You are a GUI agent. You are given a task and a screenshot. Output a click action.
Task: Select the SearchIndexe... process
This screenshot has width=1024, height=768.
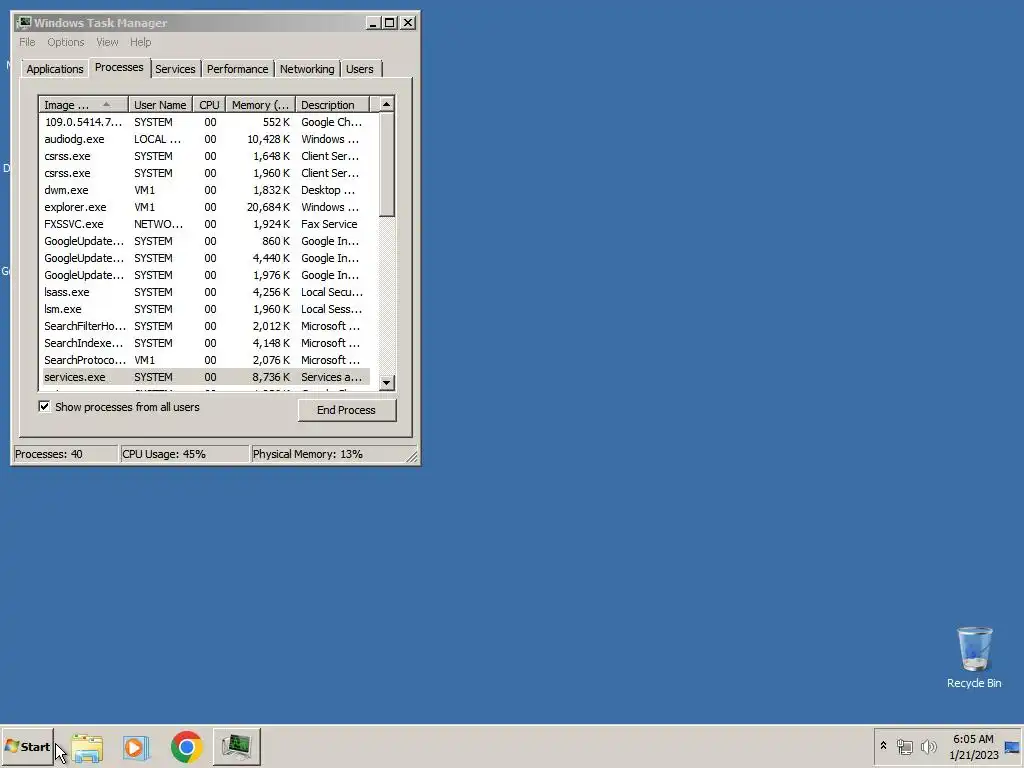coord(206,343)
